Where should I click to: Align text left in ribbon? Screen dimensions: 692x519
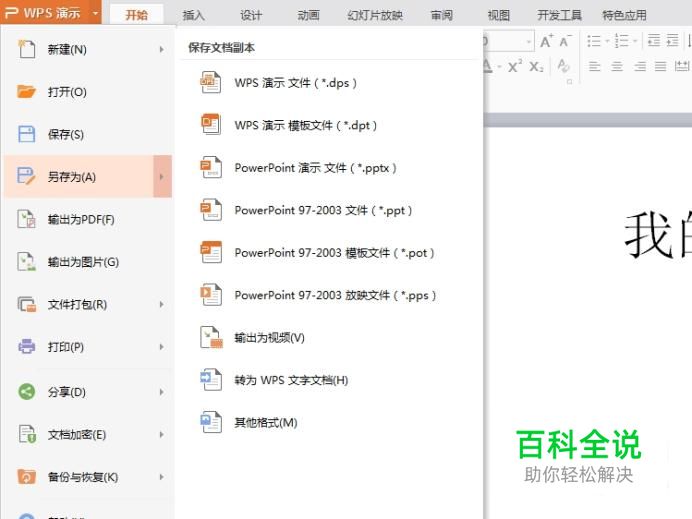(x=594, y=67)
